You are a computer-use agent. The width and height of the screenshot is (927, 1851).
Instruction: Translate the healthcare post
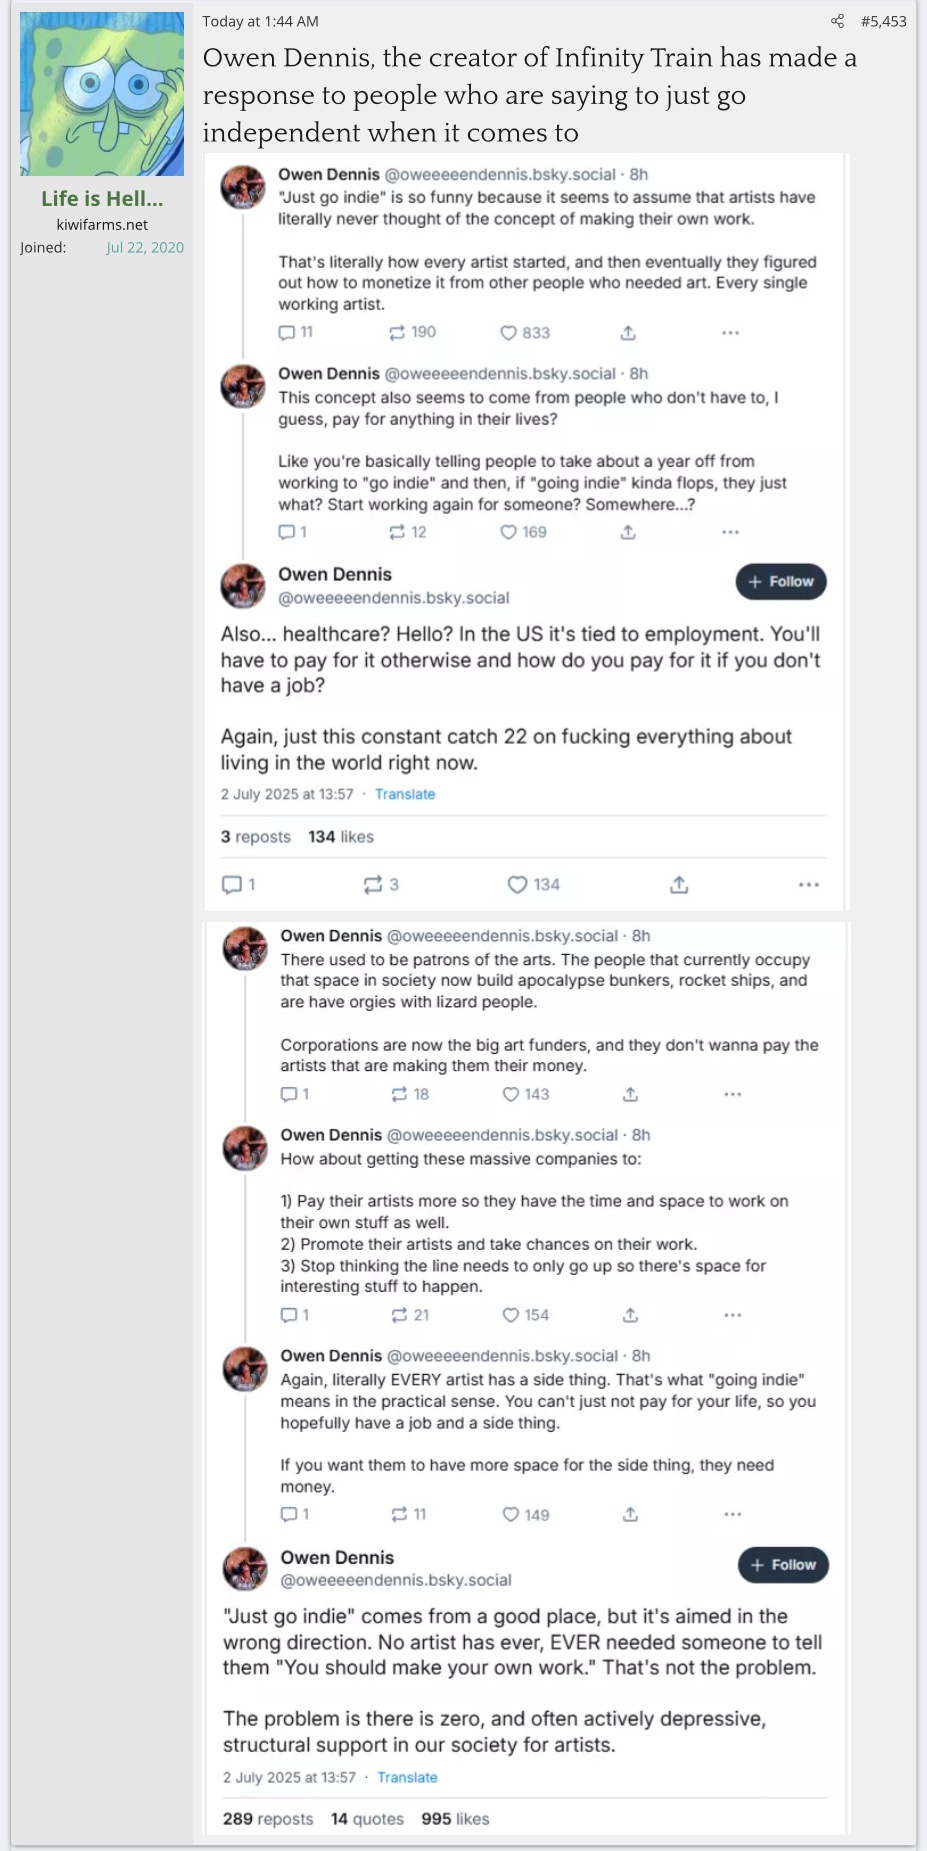tap(405, 794)
